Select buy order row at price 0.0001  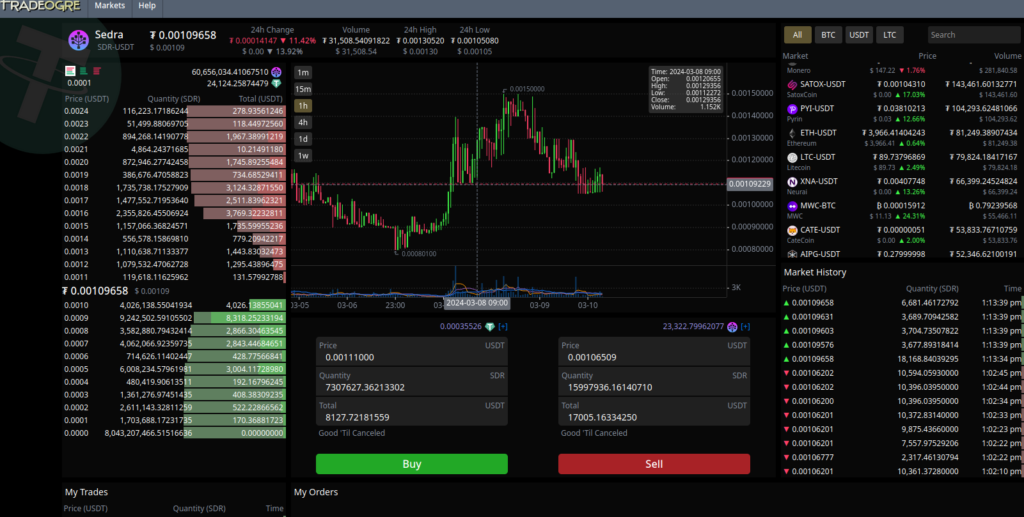point(174,420)
